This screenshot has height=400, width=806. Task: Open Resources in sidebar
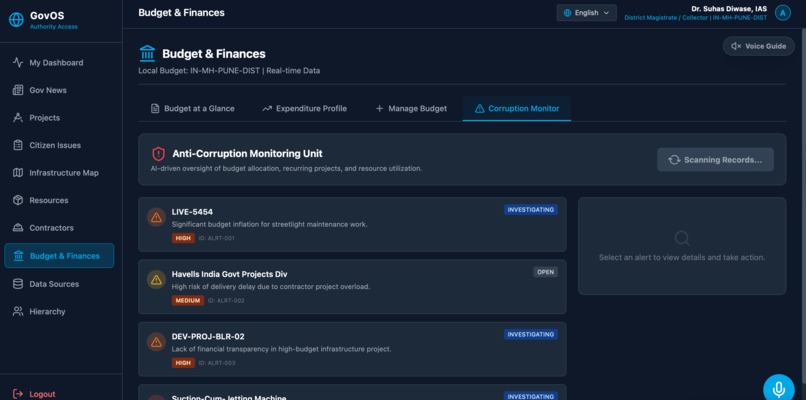(59, 200)
